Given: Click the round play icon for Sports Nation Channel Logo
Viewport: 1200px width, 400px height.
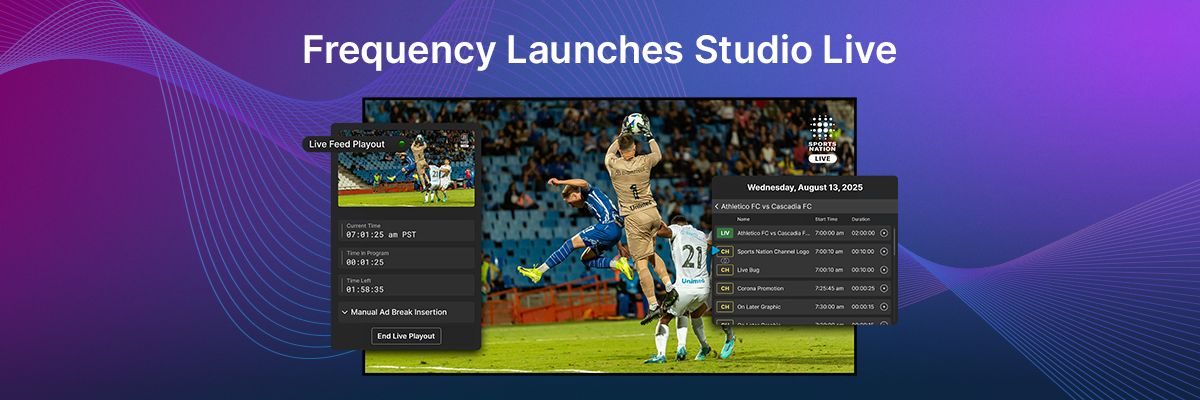Looking at the screenshot, I should pyautogui.click(x=884, y=251).
